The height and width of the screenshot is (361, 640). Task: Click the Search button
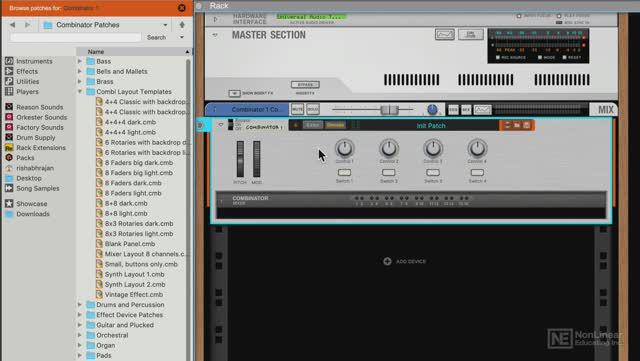(x=156, y=37)
